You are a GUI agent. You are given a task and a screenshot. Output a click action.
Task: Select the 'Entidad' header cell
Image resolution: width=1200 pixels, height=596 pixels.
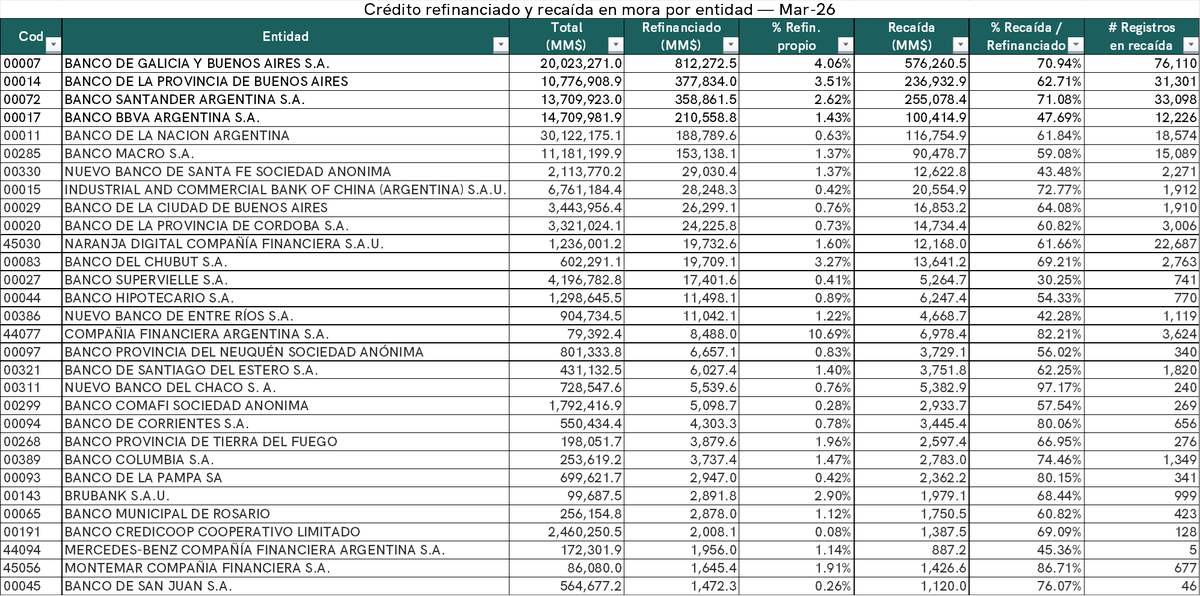click(286, 36)
